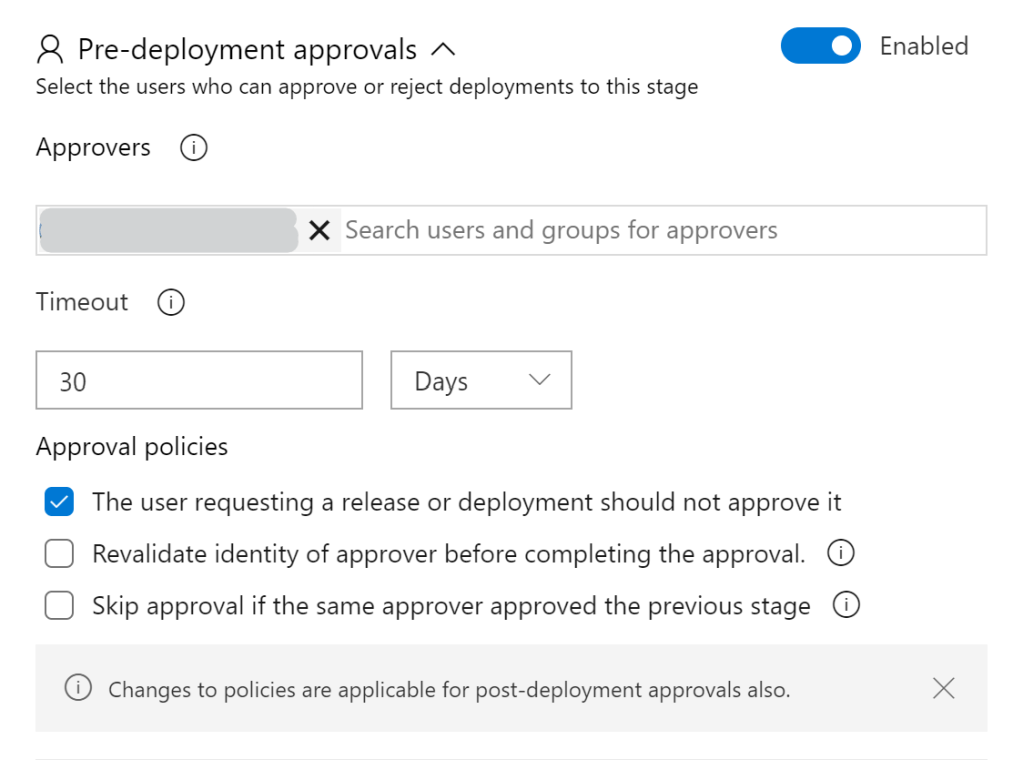
Task: Disable the Enabled toggle switch
Action: [x=820, y=46]
